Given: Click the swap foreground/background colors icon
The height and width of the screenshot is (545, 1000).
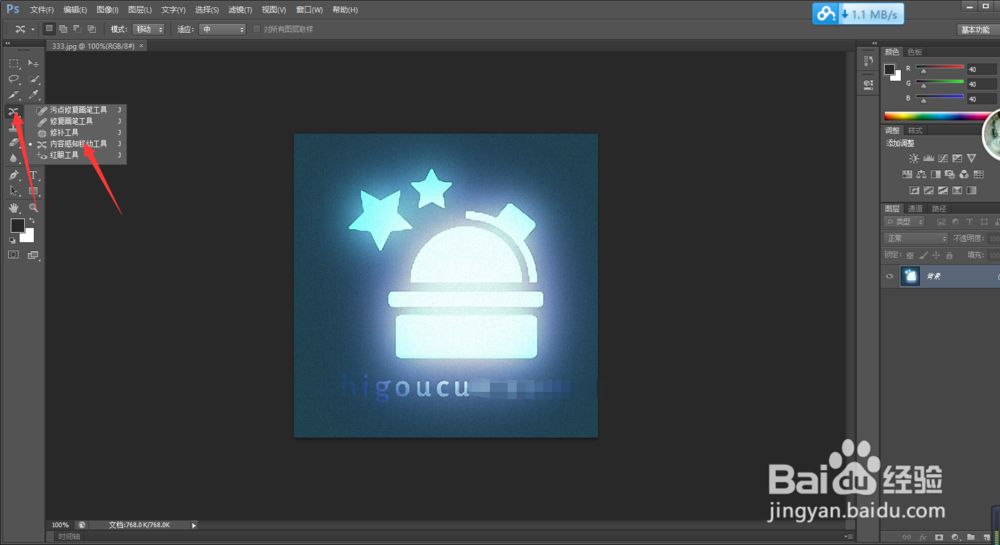Looking at the screenshot, I should [32, 221].
